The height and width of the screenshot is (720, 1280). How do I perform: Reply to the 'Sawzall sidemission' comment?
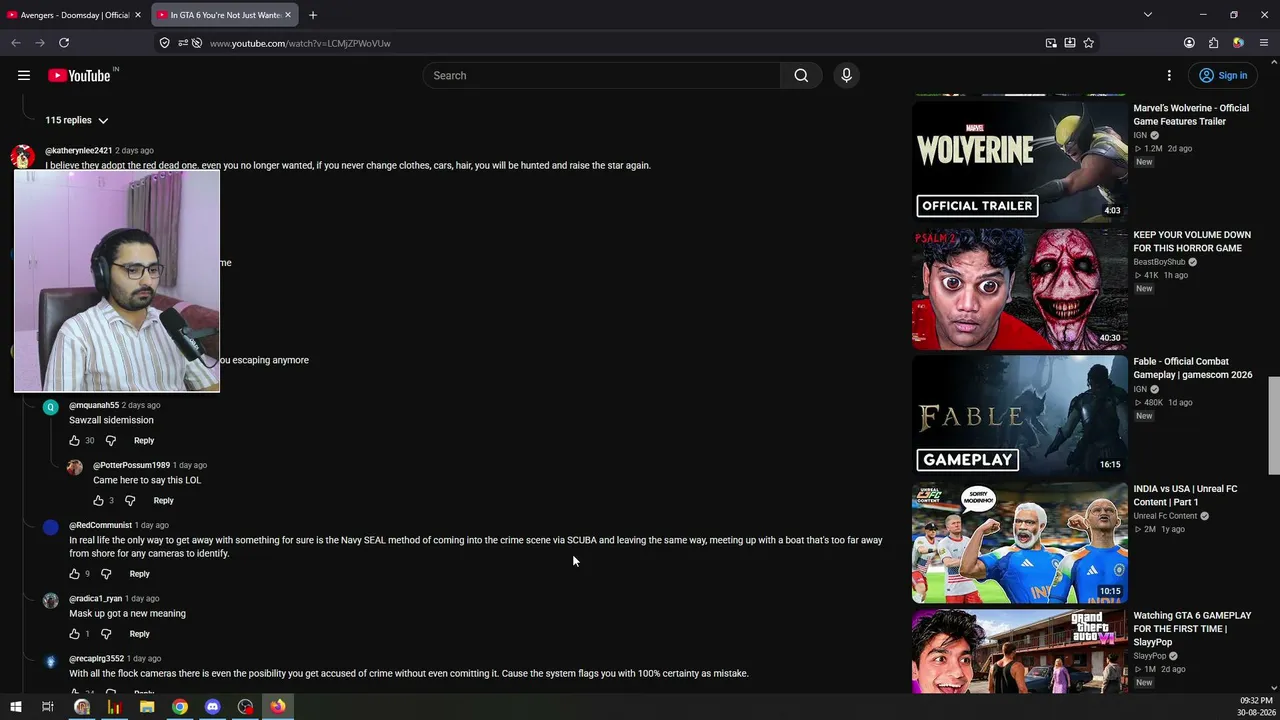(x=144, y=440)
